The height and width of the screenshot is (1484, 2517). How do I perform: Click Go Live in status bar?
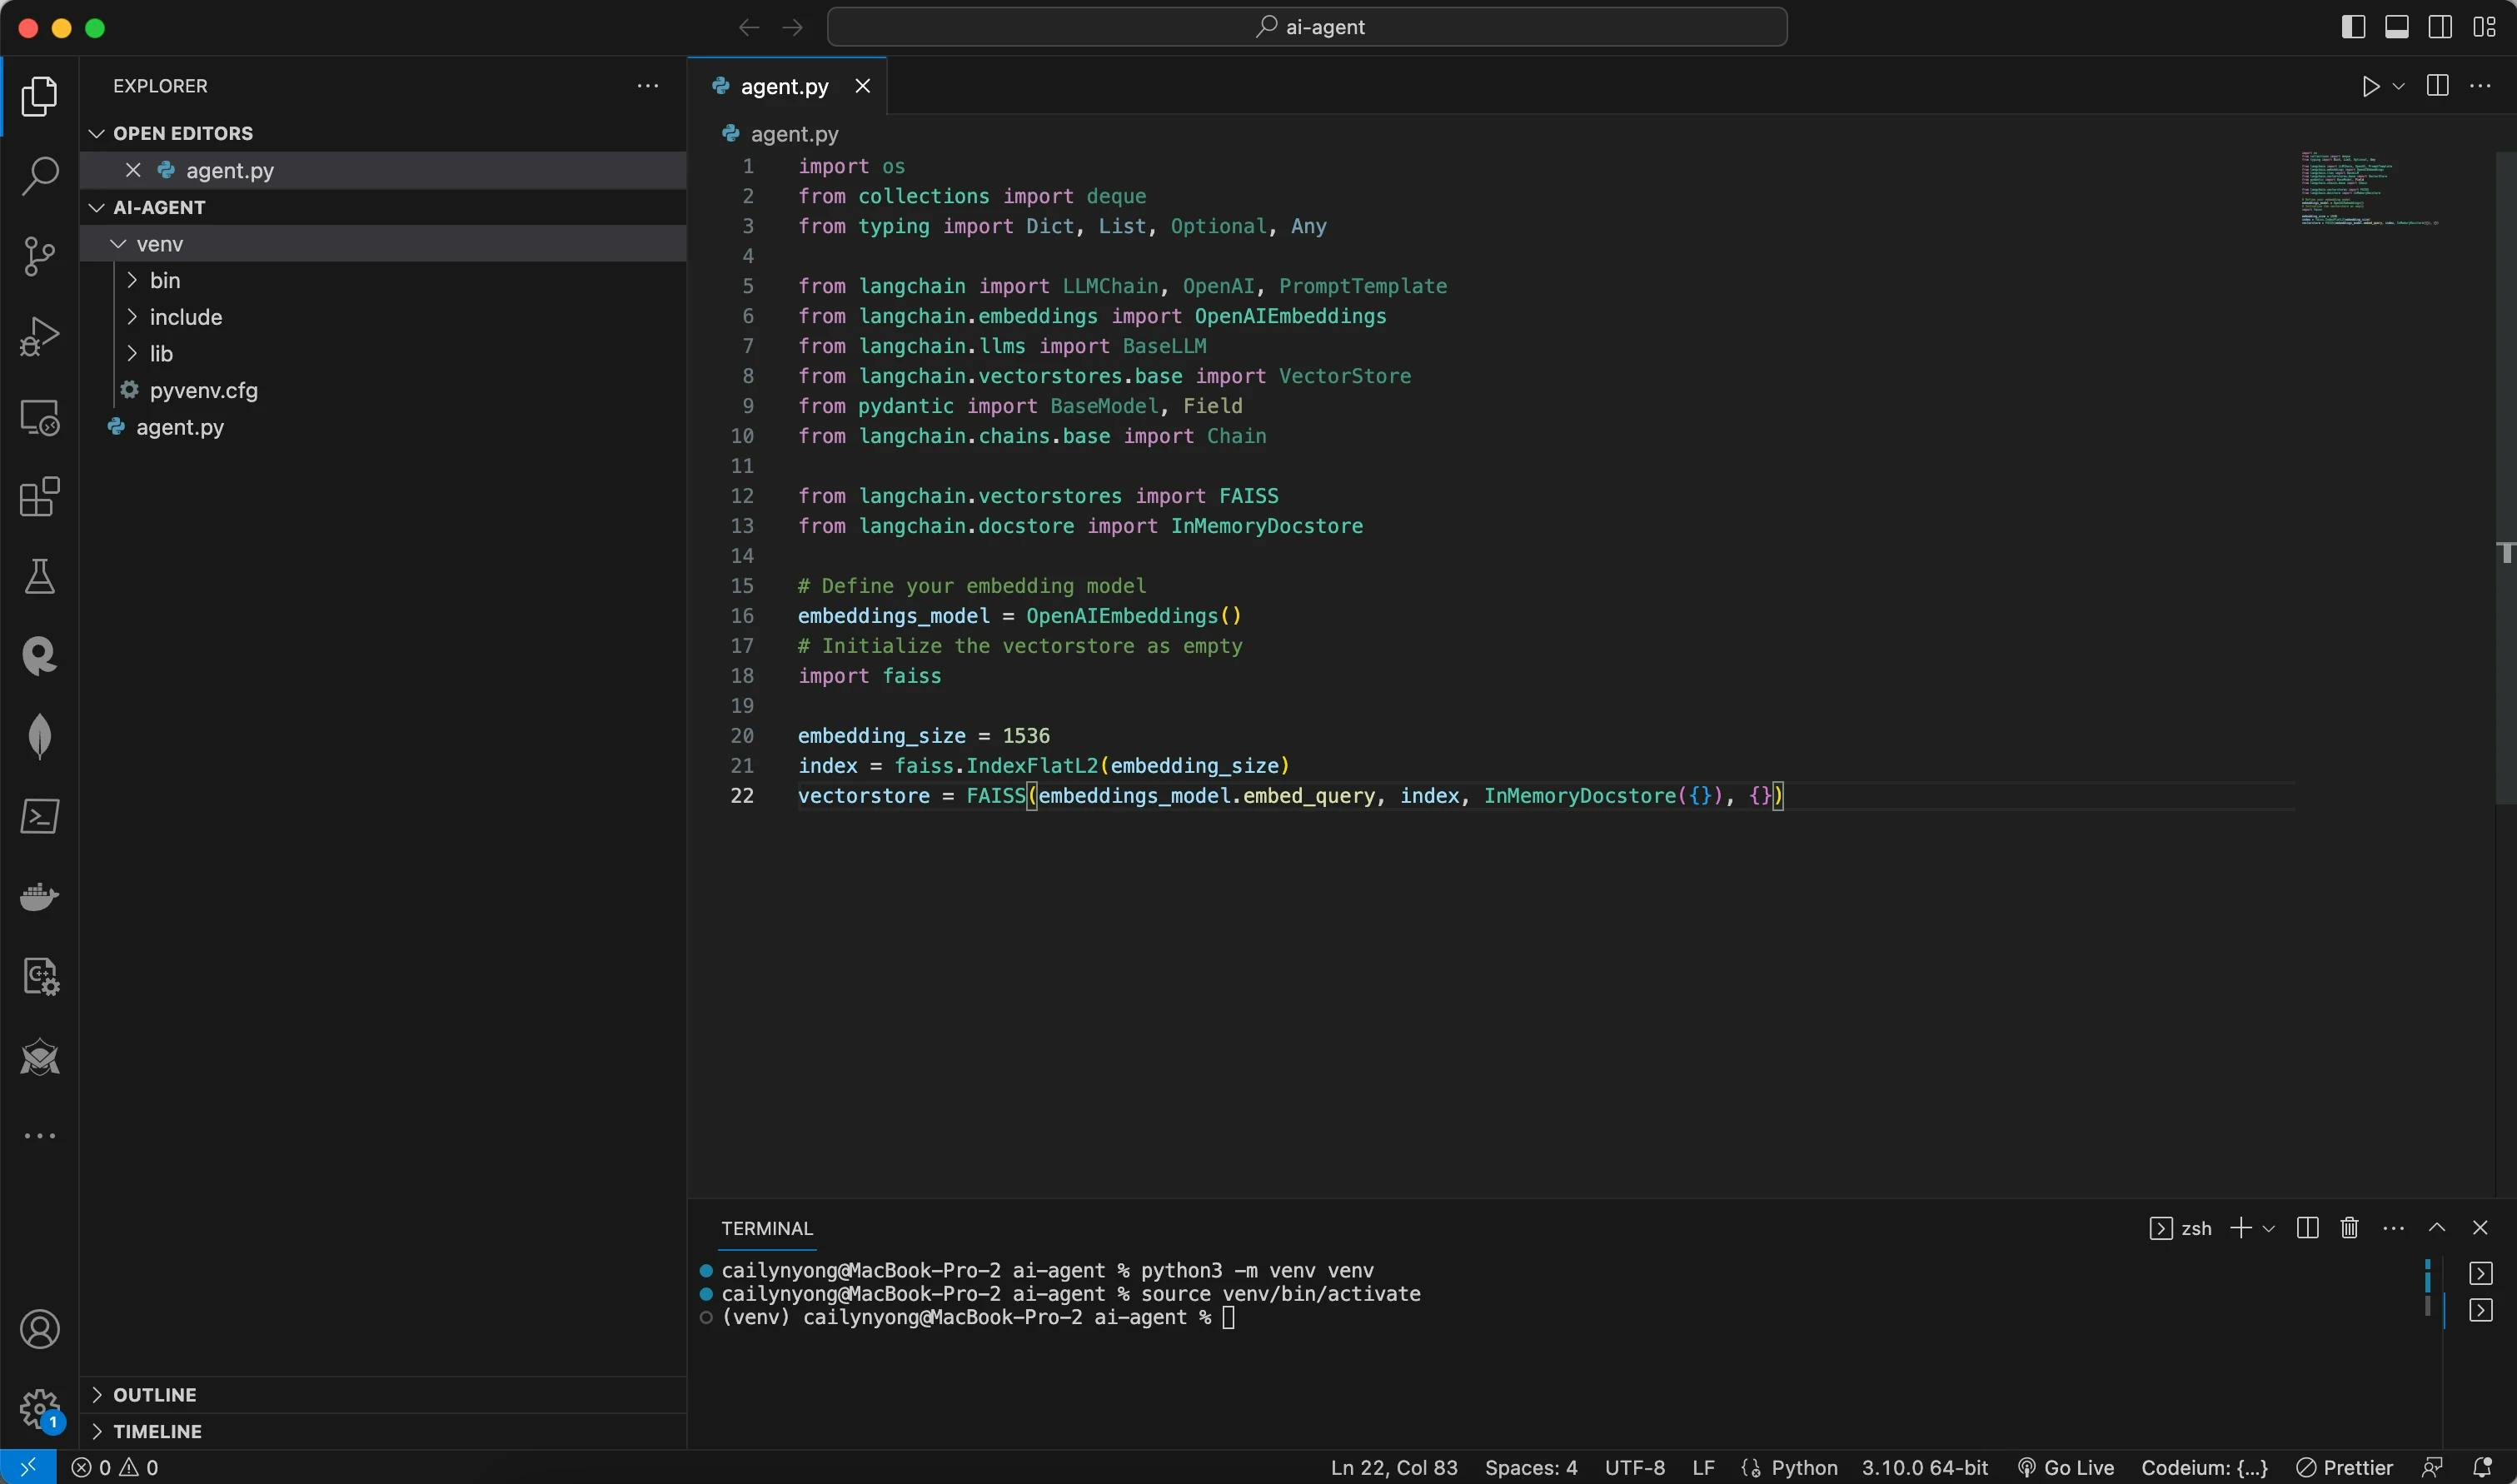tap(2066, 1468)
